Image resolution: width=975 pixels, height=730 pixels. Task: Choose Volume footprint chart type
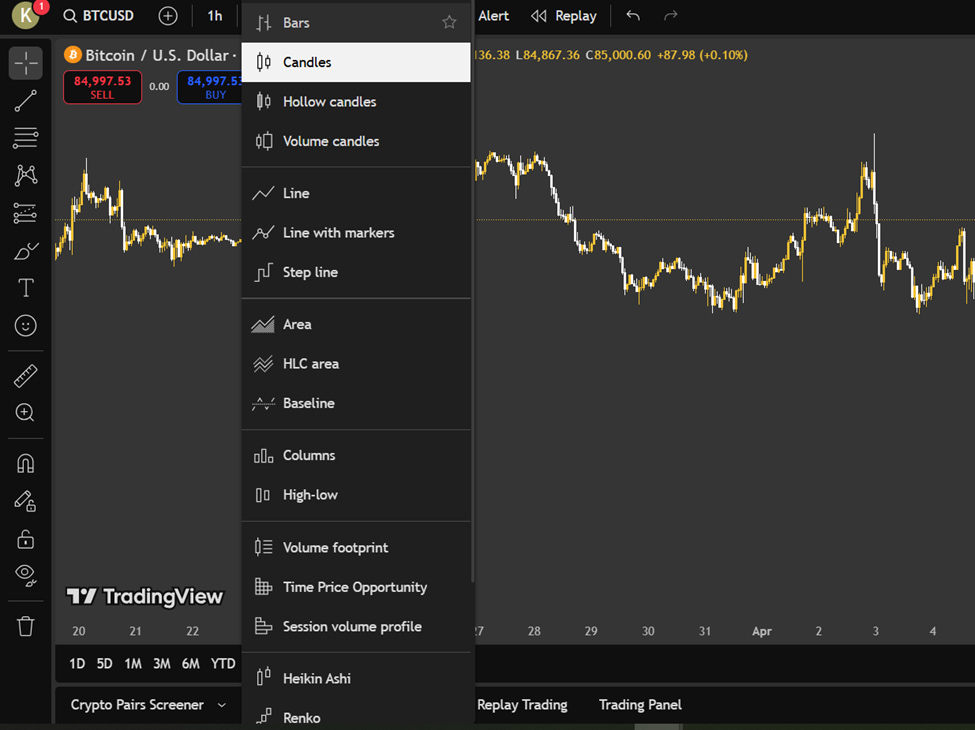[x=356, y=547]
